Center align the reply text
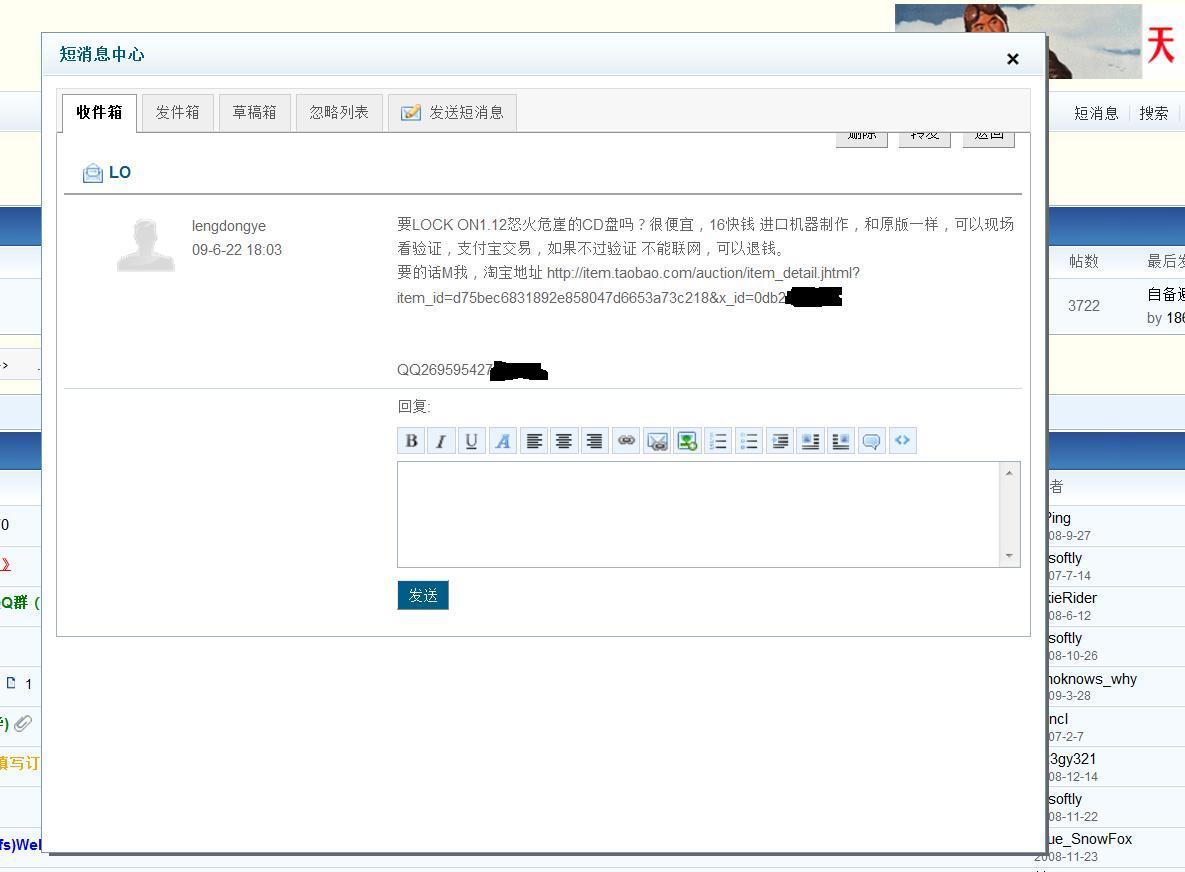This screenshot has width=1185, height=872. (564, 441)
